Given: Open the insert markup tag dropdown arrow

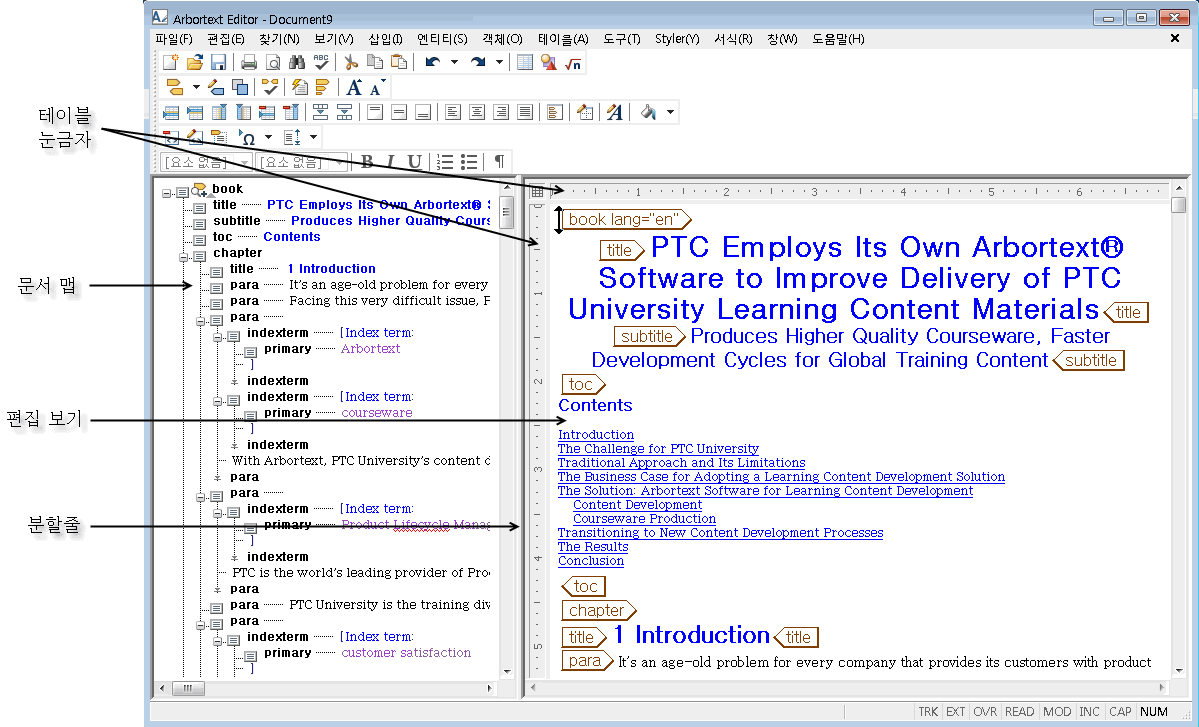Looking at the screenshot, I should [196, 87].
